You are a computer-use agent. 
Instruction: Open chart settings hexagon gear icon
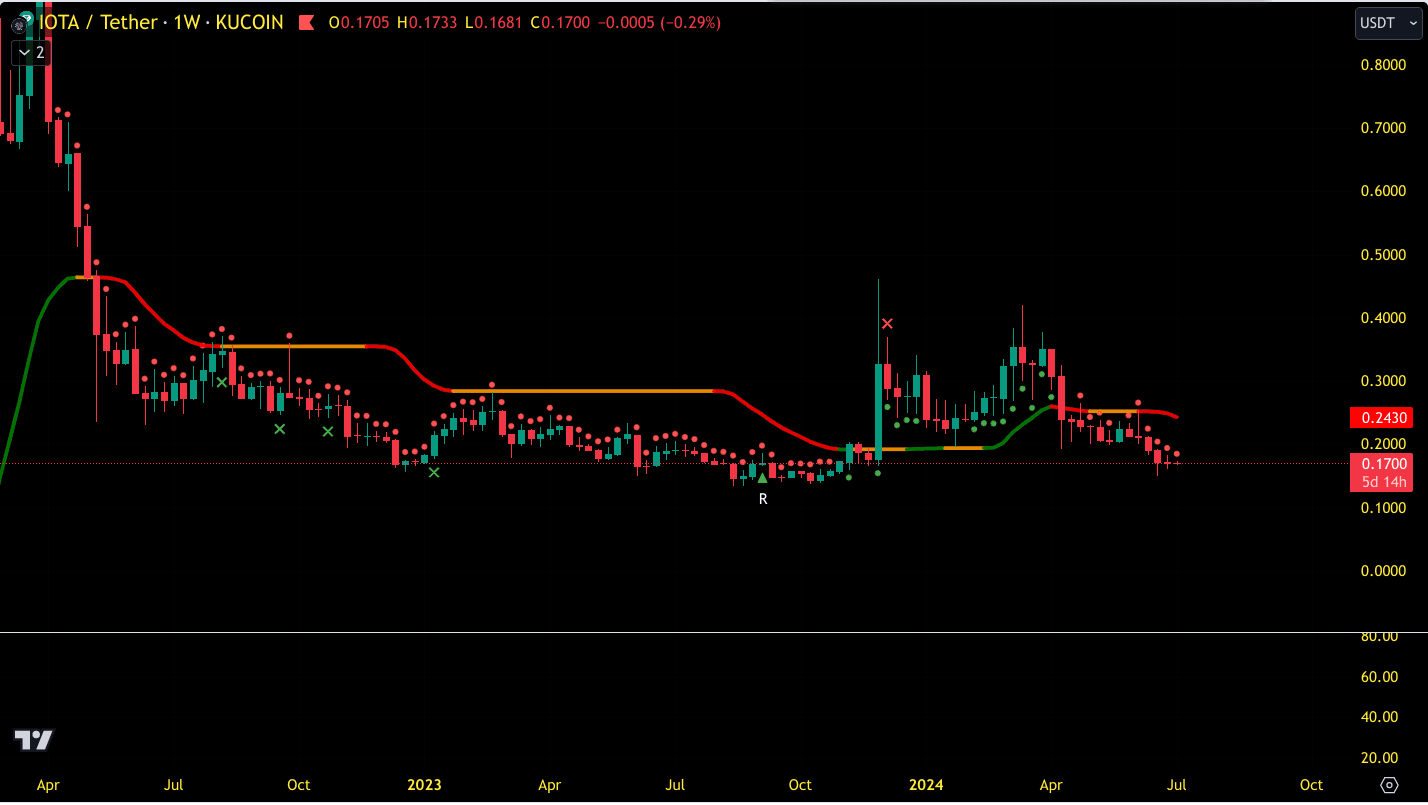click(1389, 785)
